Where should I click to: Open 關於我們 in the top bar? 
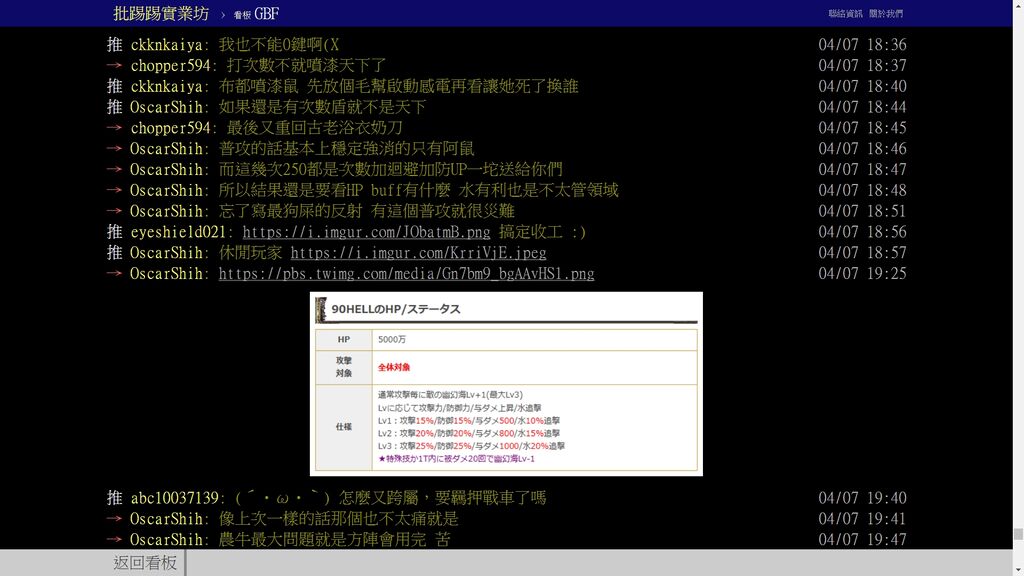885,14
